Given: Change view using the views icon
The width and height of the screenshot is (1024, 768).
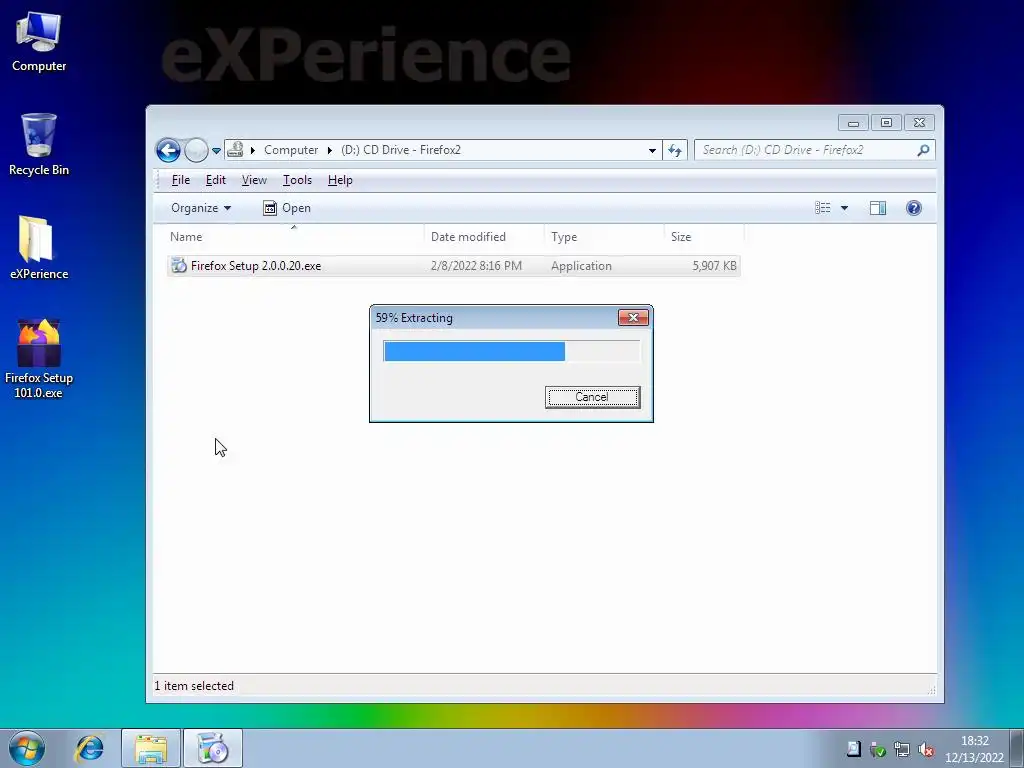Looking at the screenshot, I should click(823, 208).
